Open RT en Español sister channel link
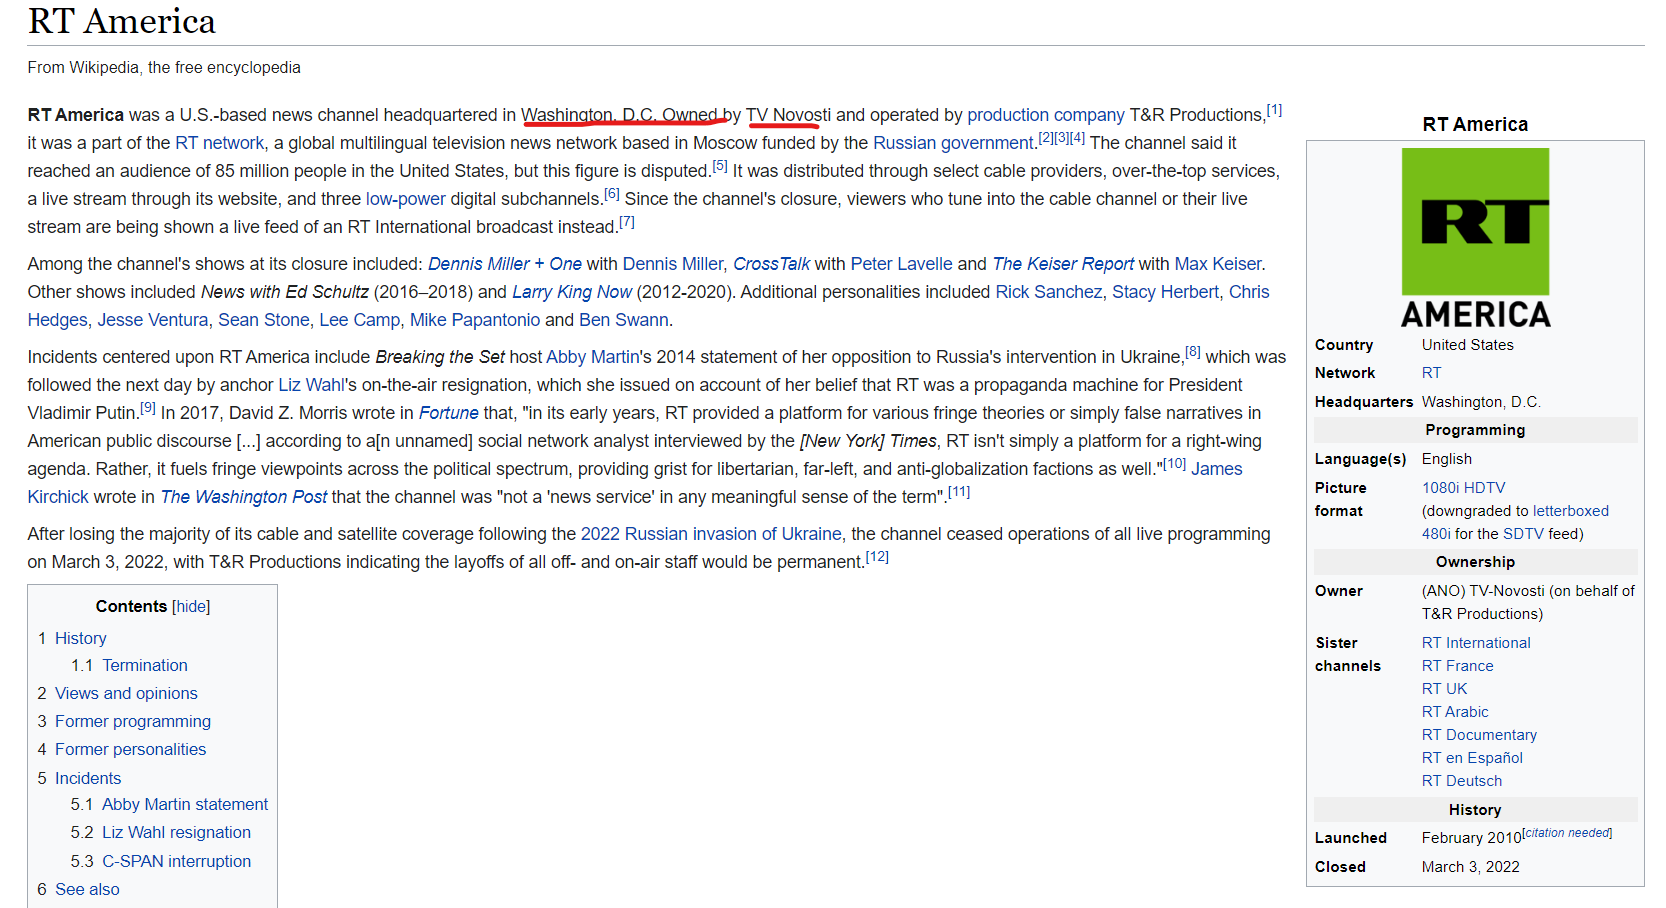 (x=1472, y=758)
